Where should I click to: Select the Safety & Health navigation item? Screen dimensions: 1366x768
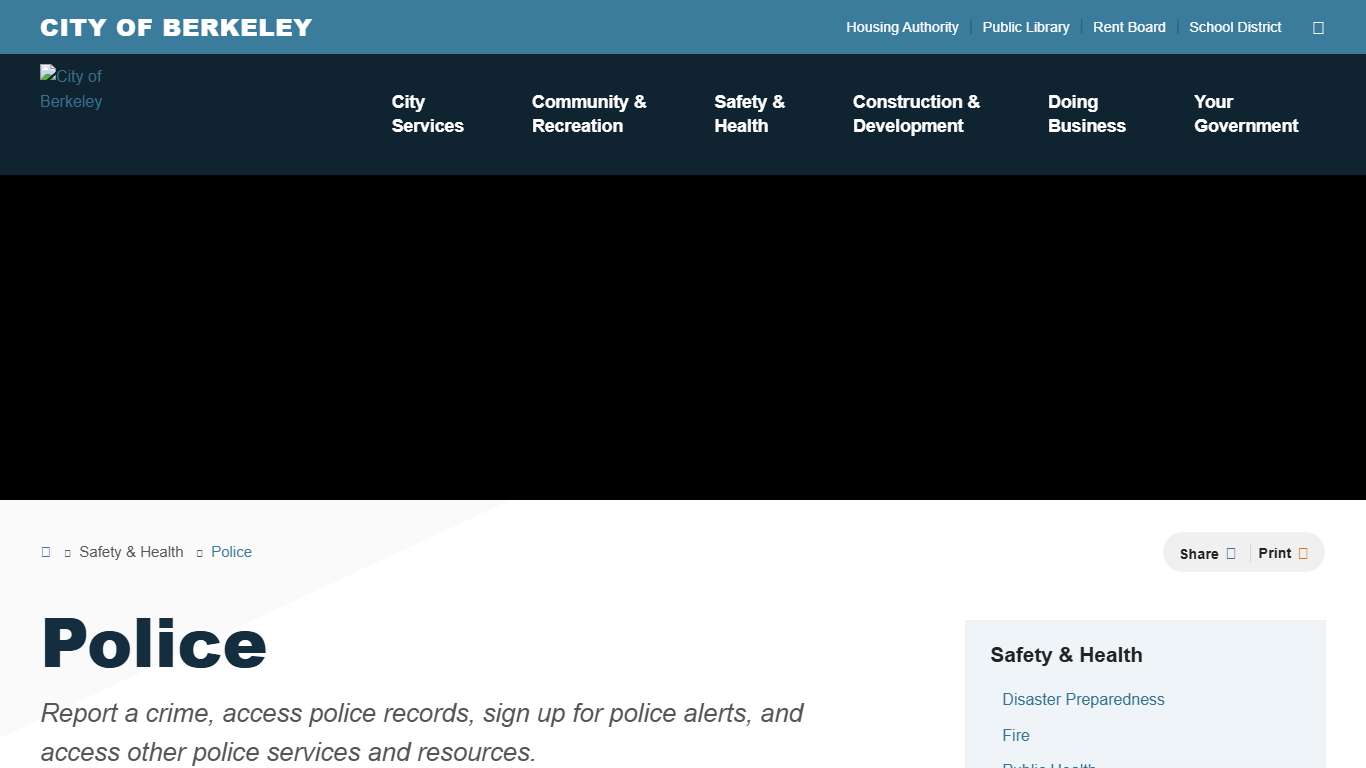click(x=748, y=113)
